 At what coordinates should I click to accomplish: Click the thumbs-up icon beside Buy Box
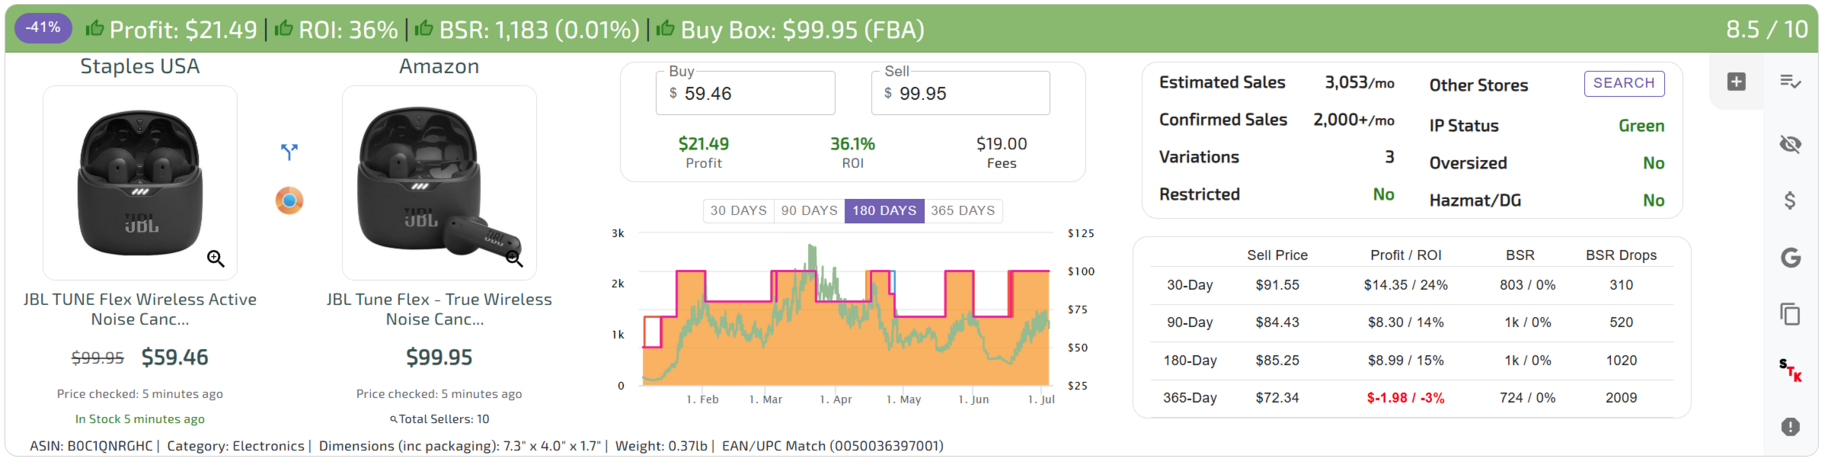coord(665,29)
